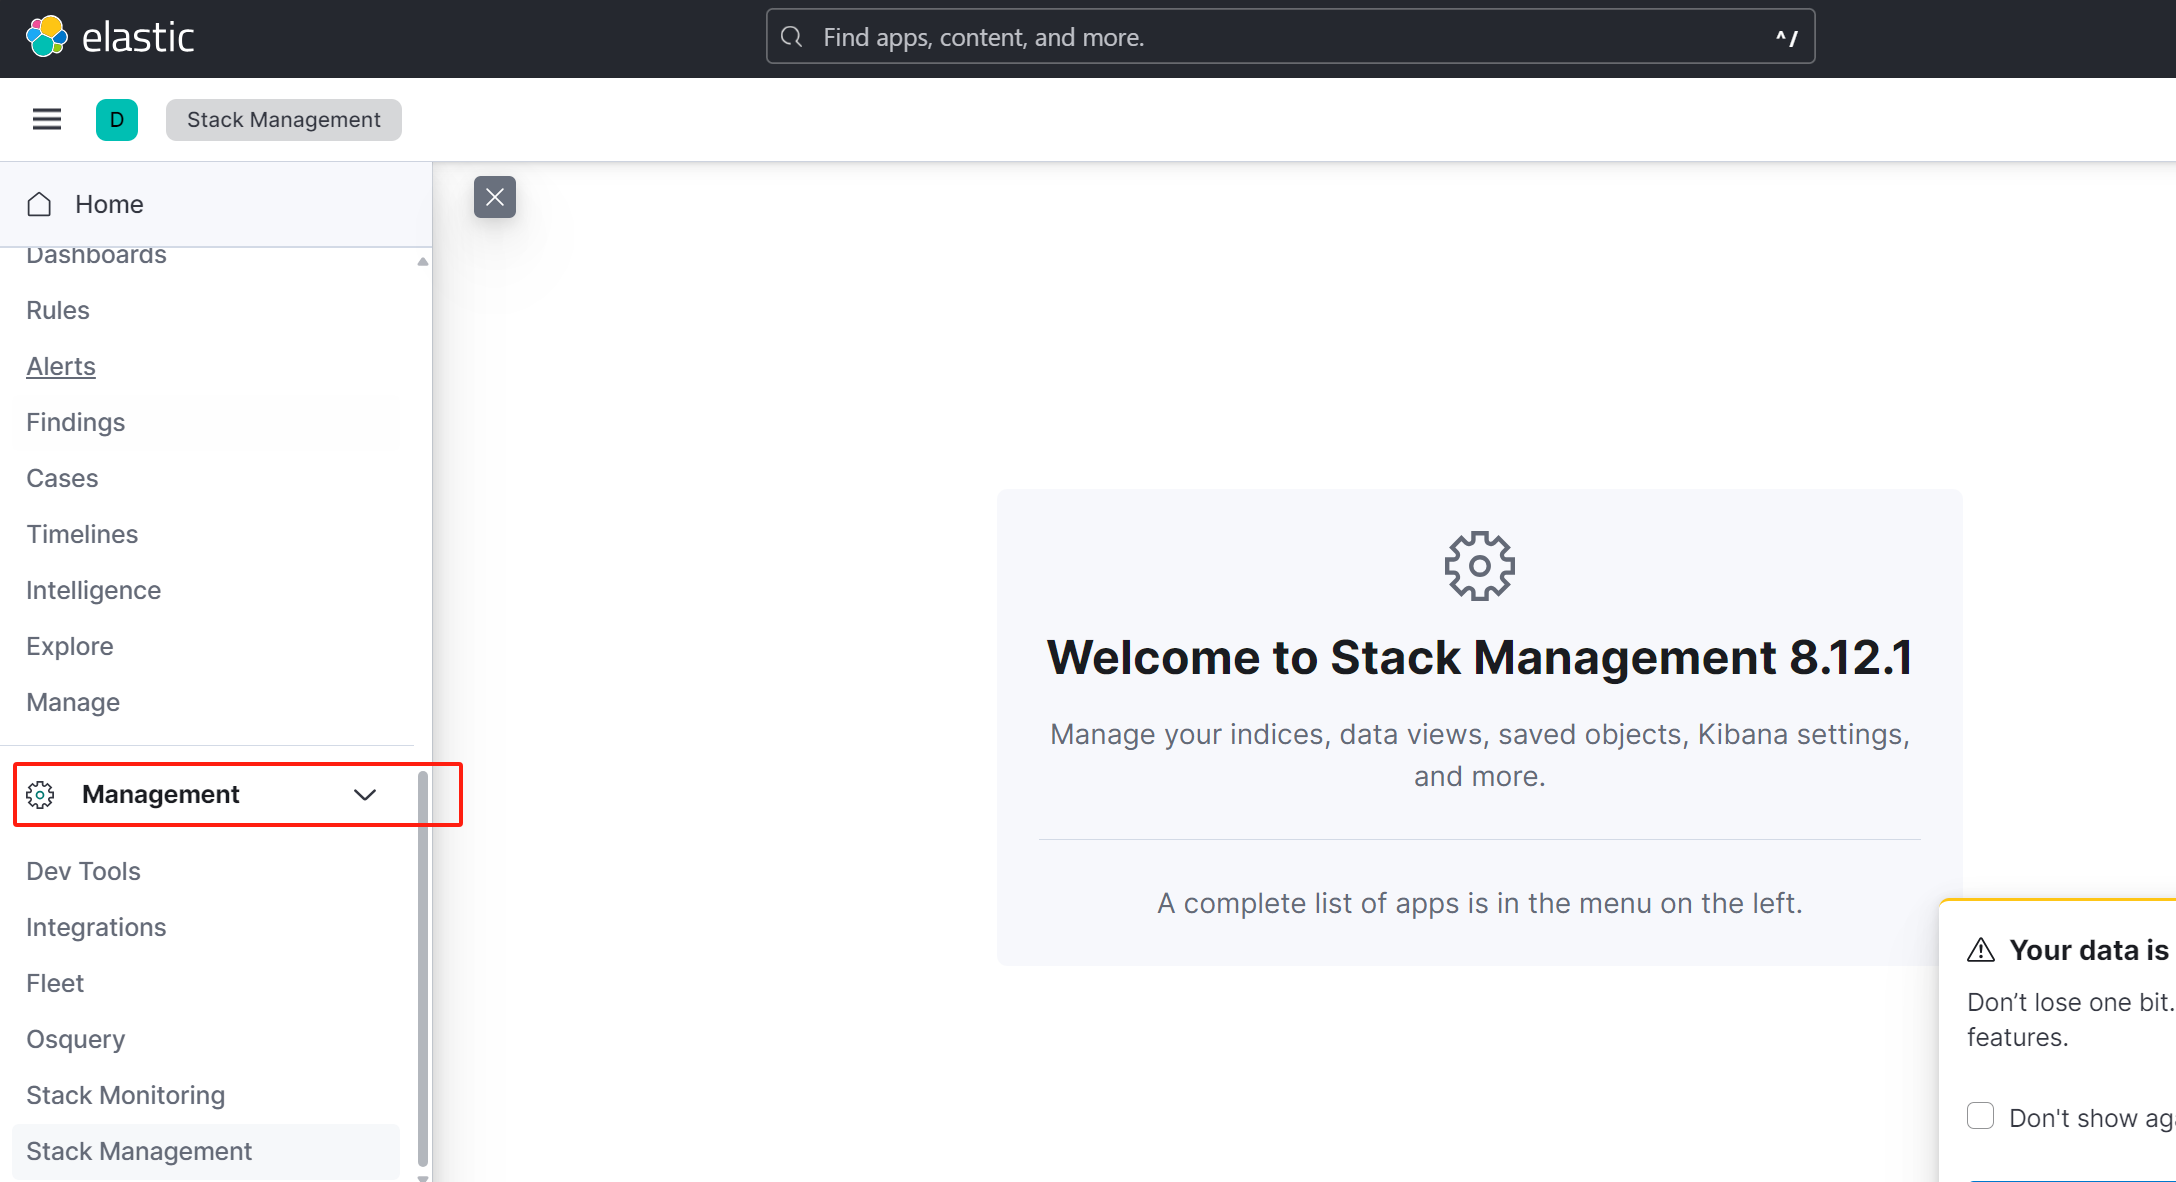Open Cases in sidebar
Image resolution: width=2176 pixels, height=1182 pixels.
coord(62,478)
